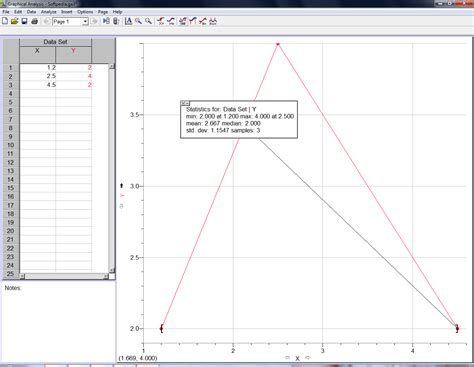Select the Zoom In magnifier

138,21
